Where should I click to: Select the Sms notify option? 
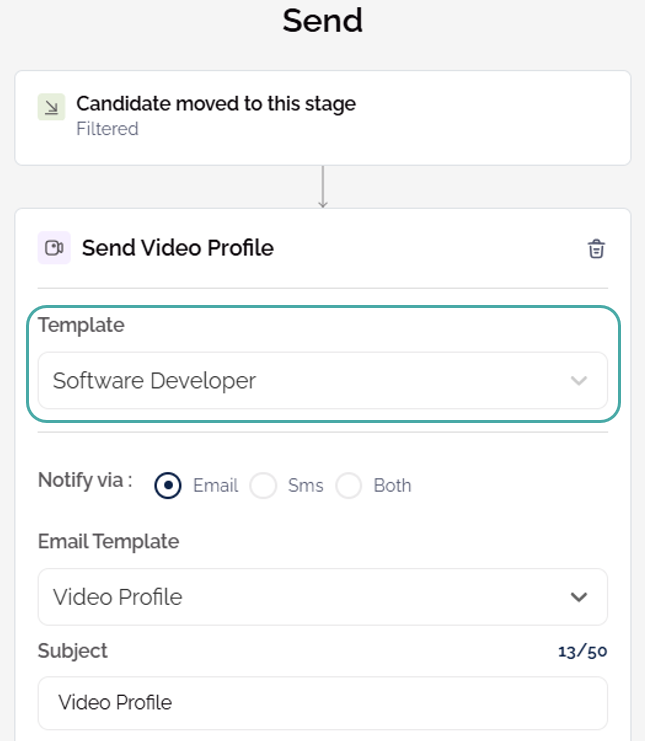point(263,486)
